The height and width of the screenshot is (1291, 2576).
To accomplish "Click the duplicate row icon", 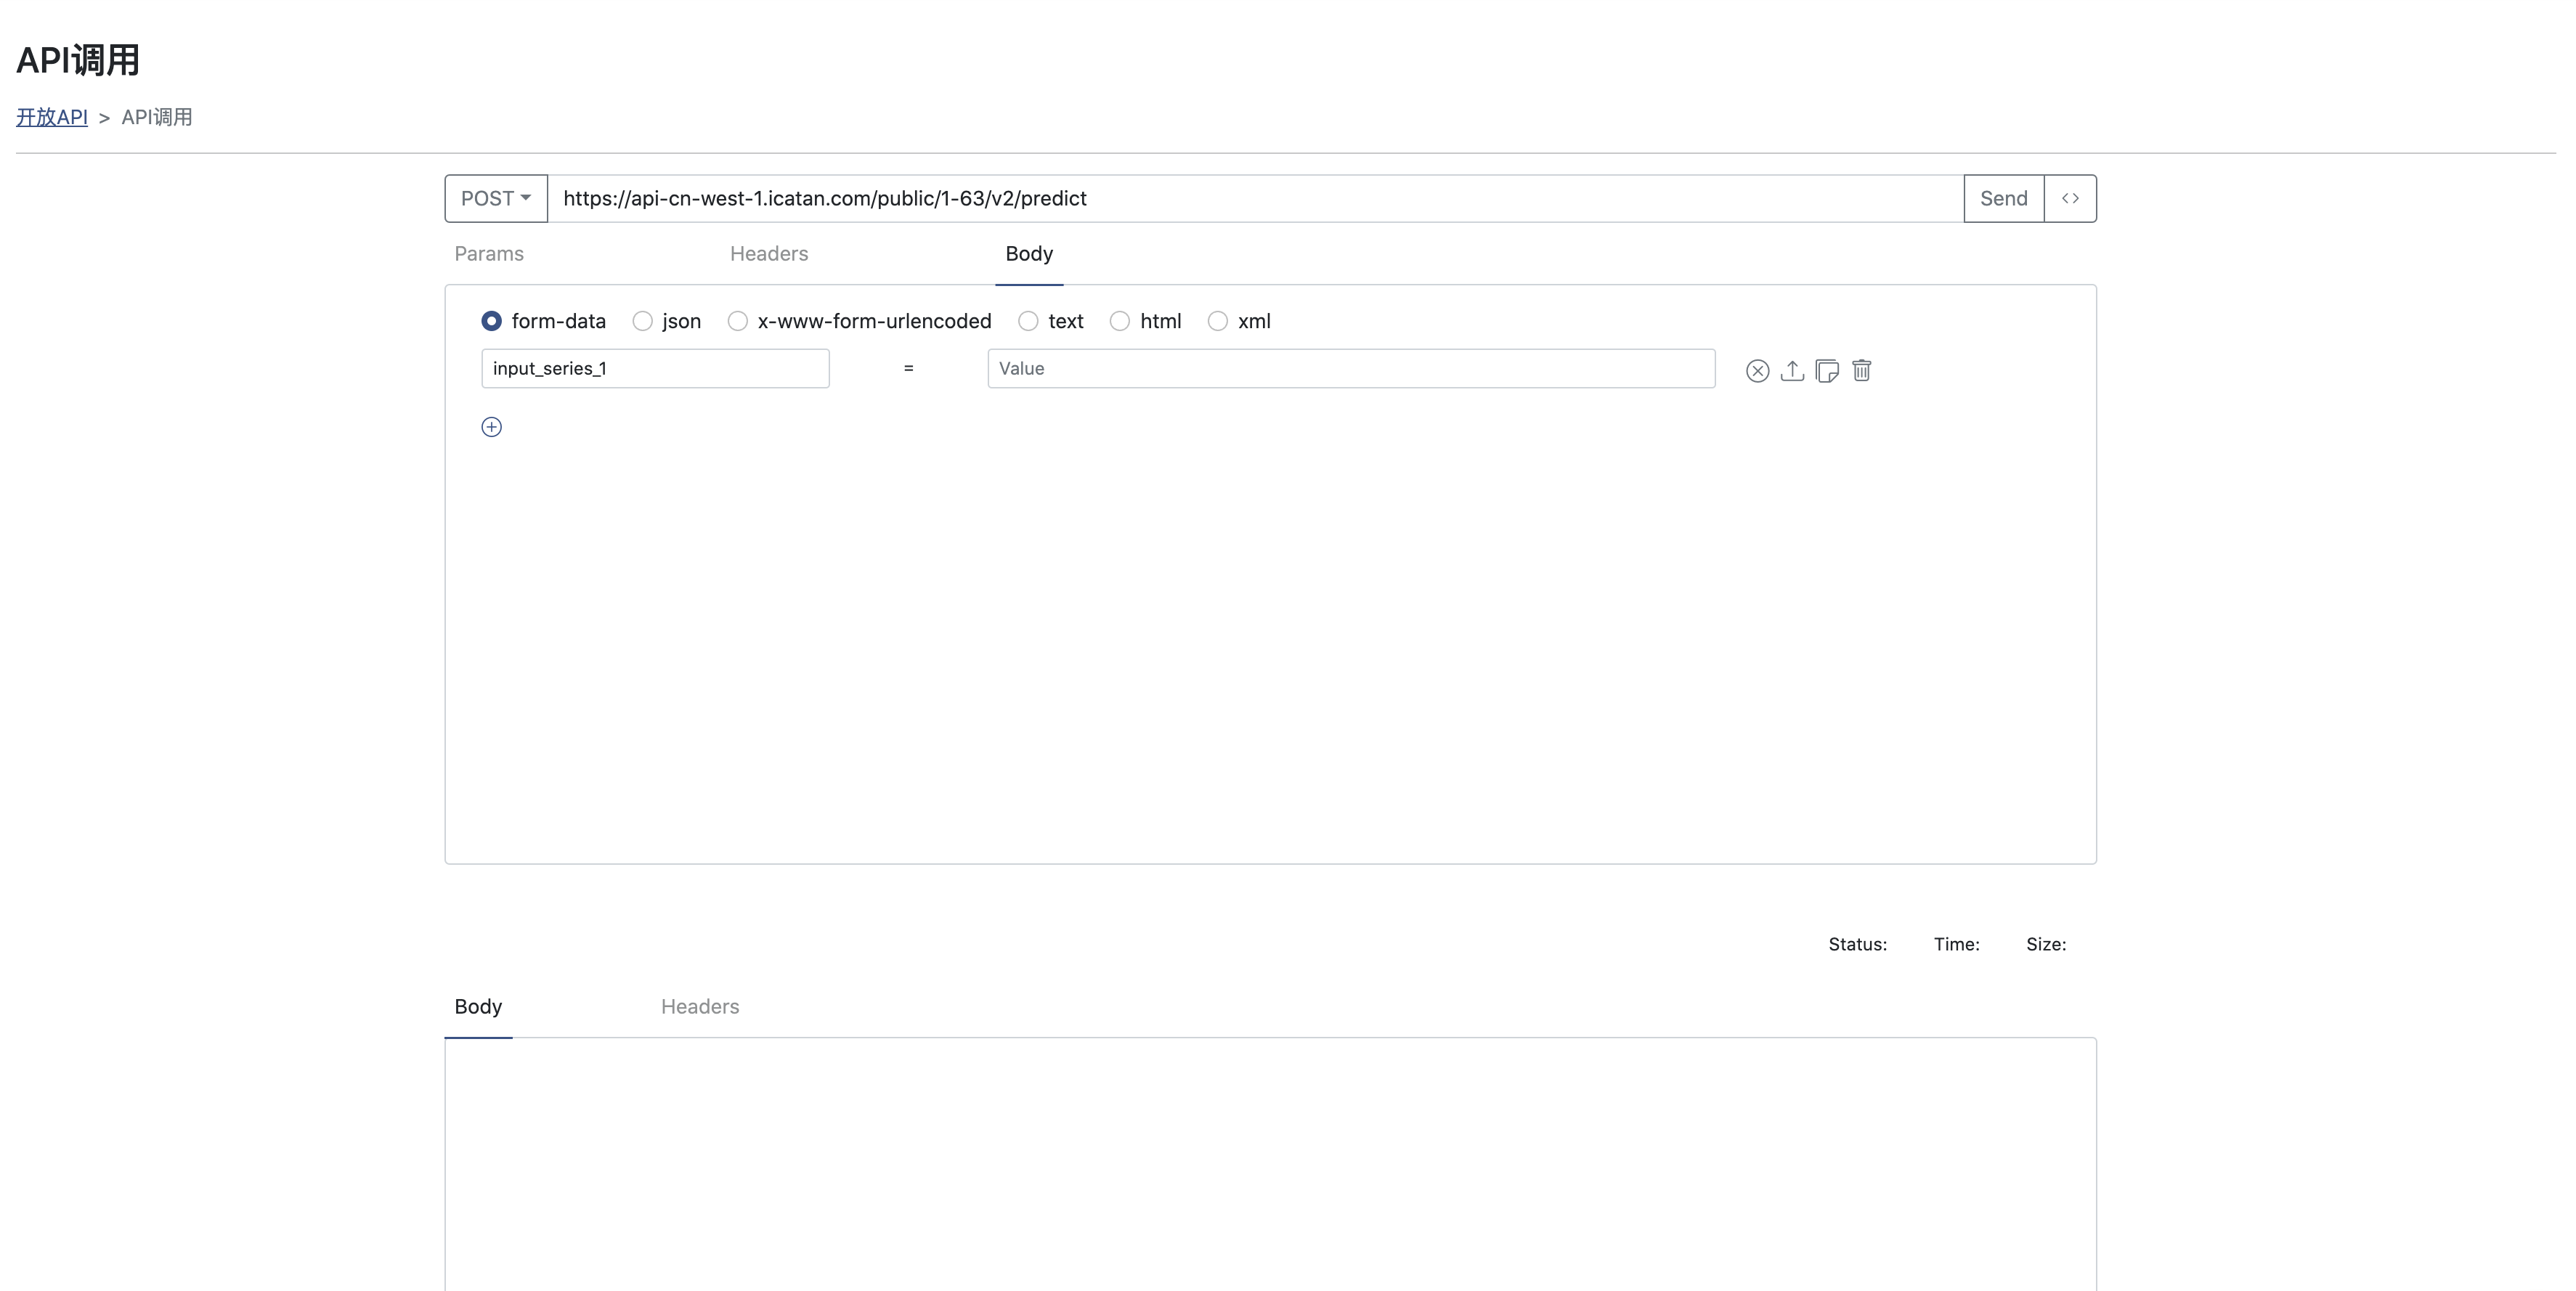I will (x=1827, y=371).
